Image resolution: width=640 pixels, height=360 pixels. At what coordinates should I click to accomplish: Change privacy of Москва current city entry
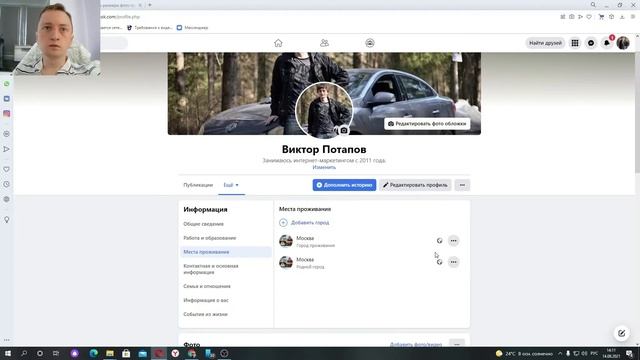(439, 241)
